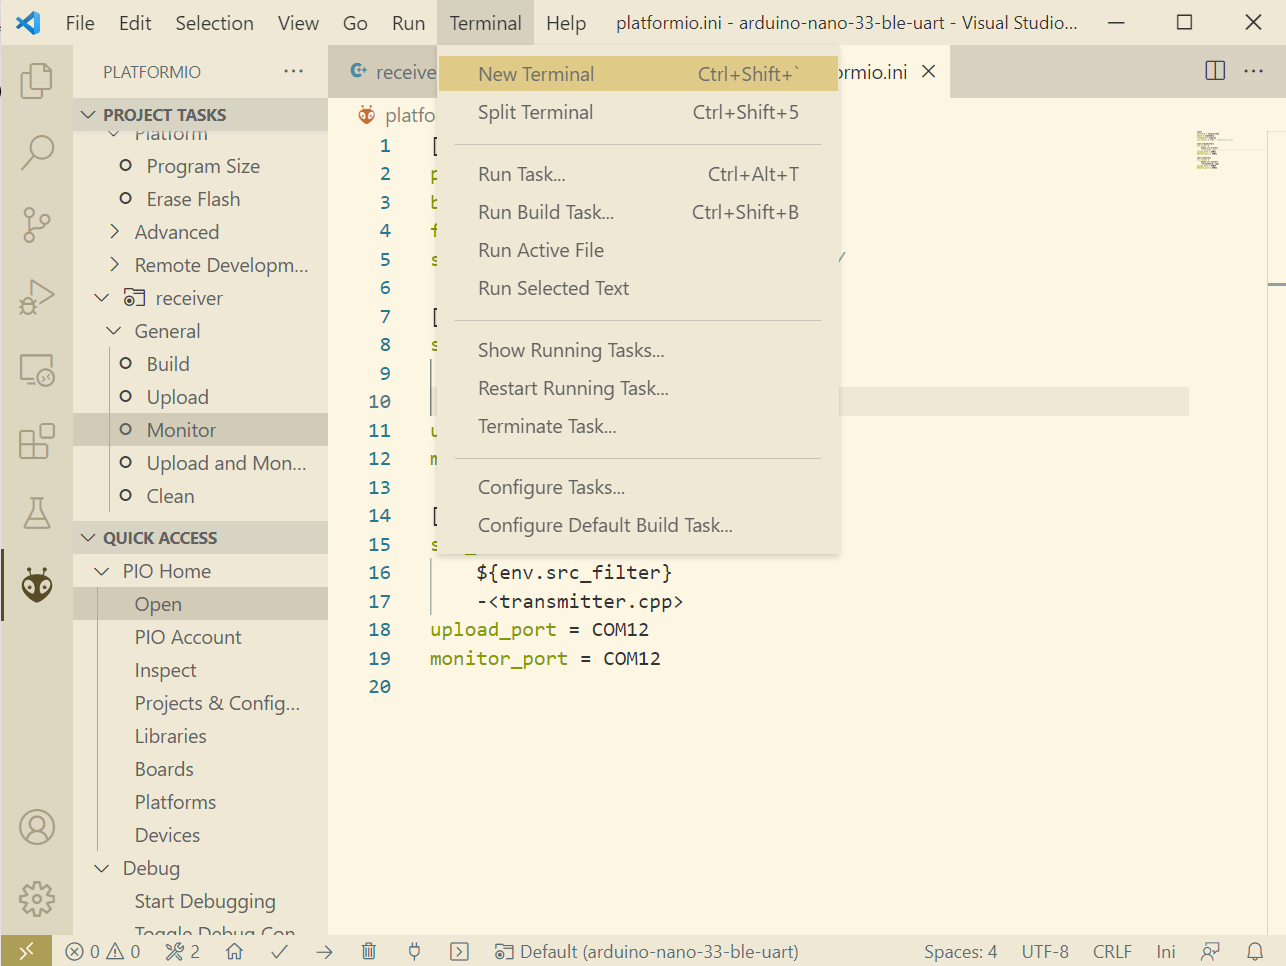Open editor More Actions ellipsis
This screenshot has height=966, width=1286.
[x=1253, y=71]
